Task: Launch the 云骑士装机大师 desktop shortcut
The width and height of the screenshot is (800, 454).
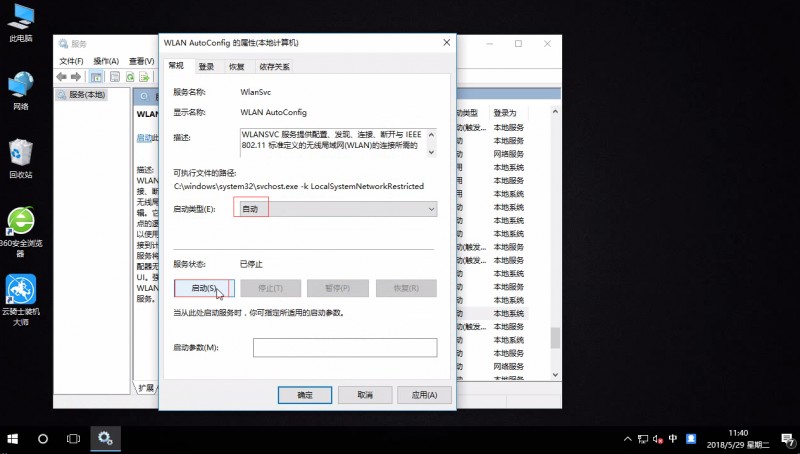Action: [21, 300]
